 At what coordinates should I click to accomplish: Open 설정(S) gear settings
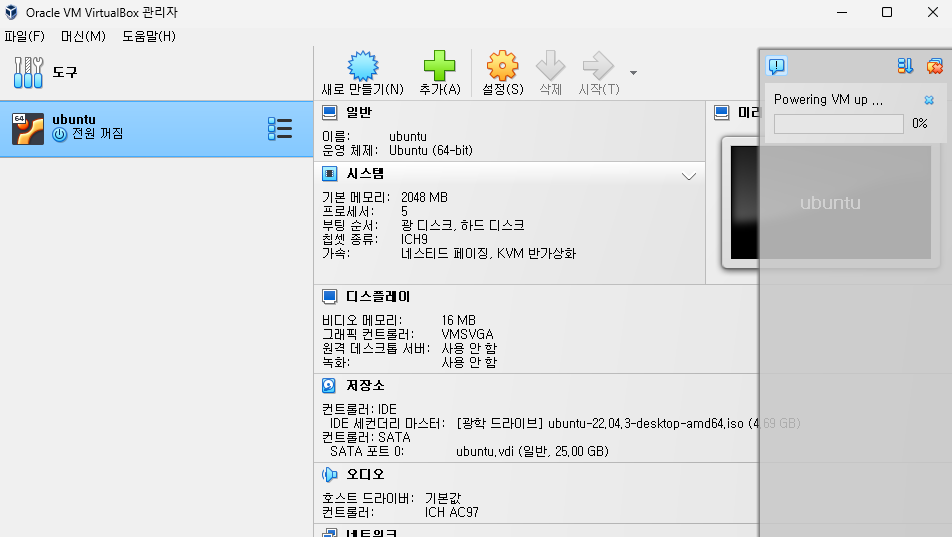click(x=503, y=73)
